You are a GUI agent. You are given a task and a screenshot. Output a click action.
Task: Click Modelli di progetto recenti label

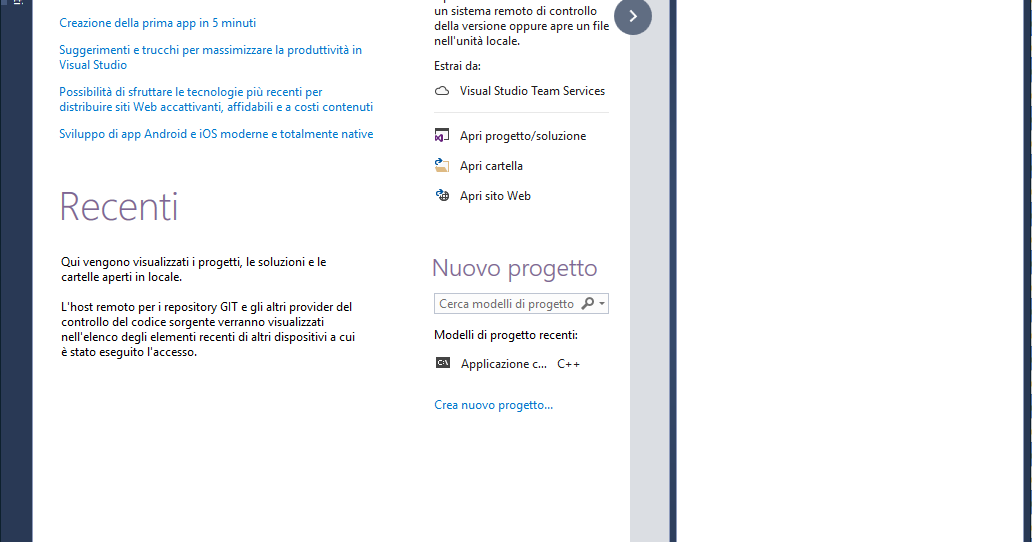coord(505,335)
